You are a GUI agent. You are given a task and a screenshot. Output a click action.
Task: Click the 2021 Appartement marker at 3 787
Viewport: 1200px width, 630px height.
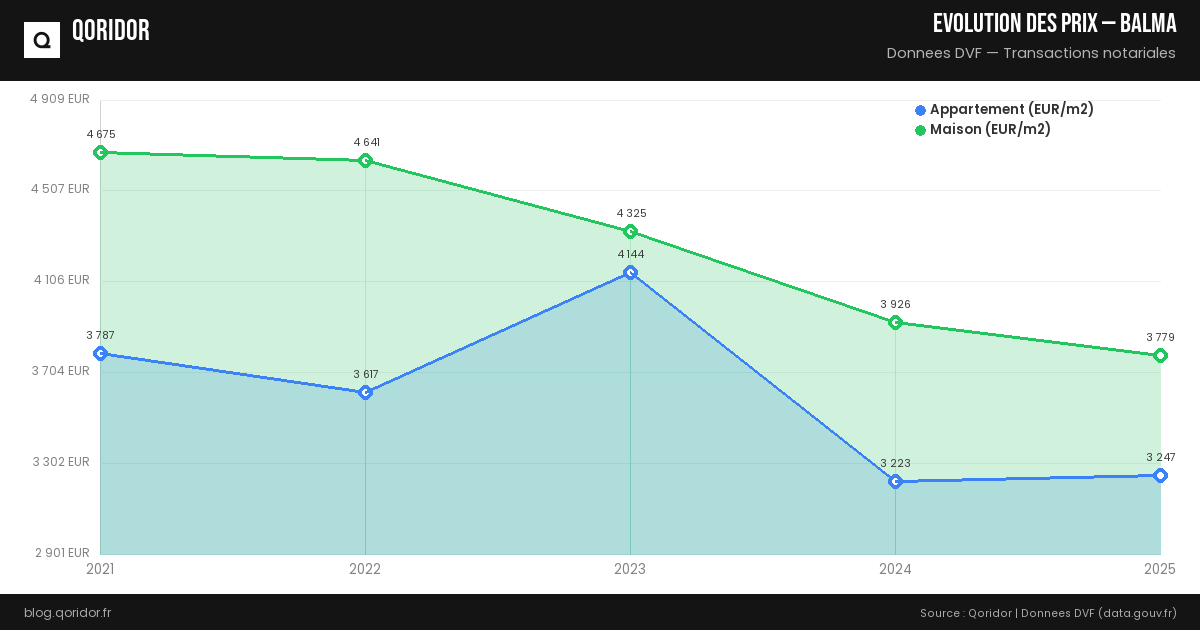pyautogui.click(x=100, y=353)
